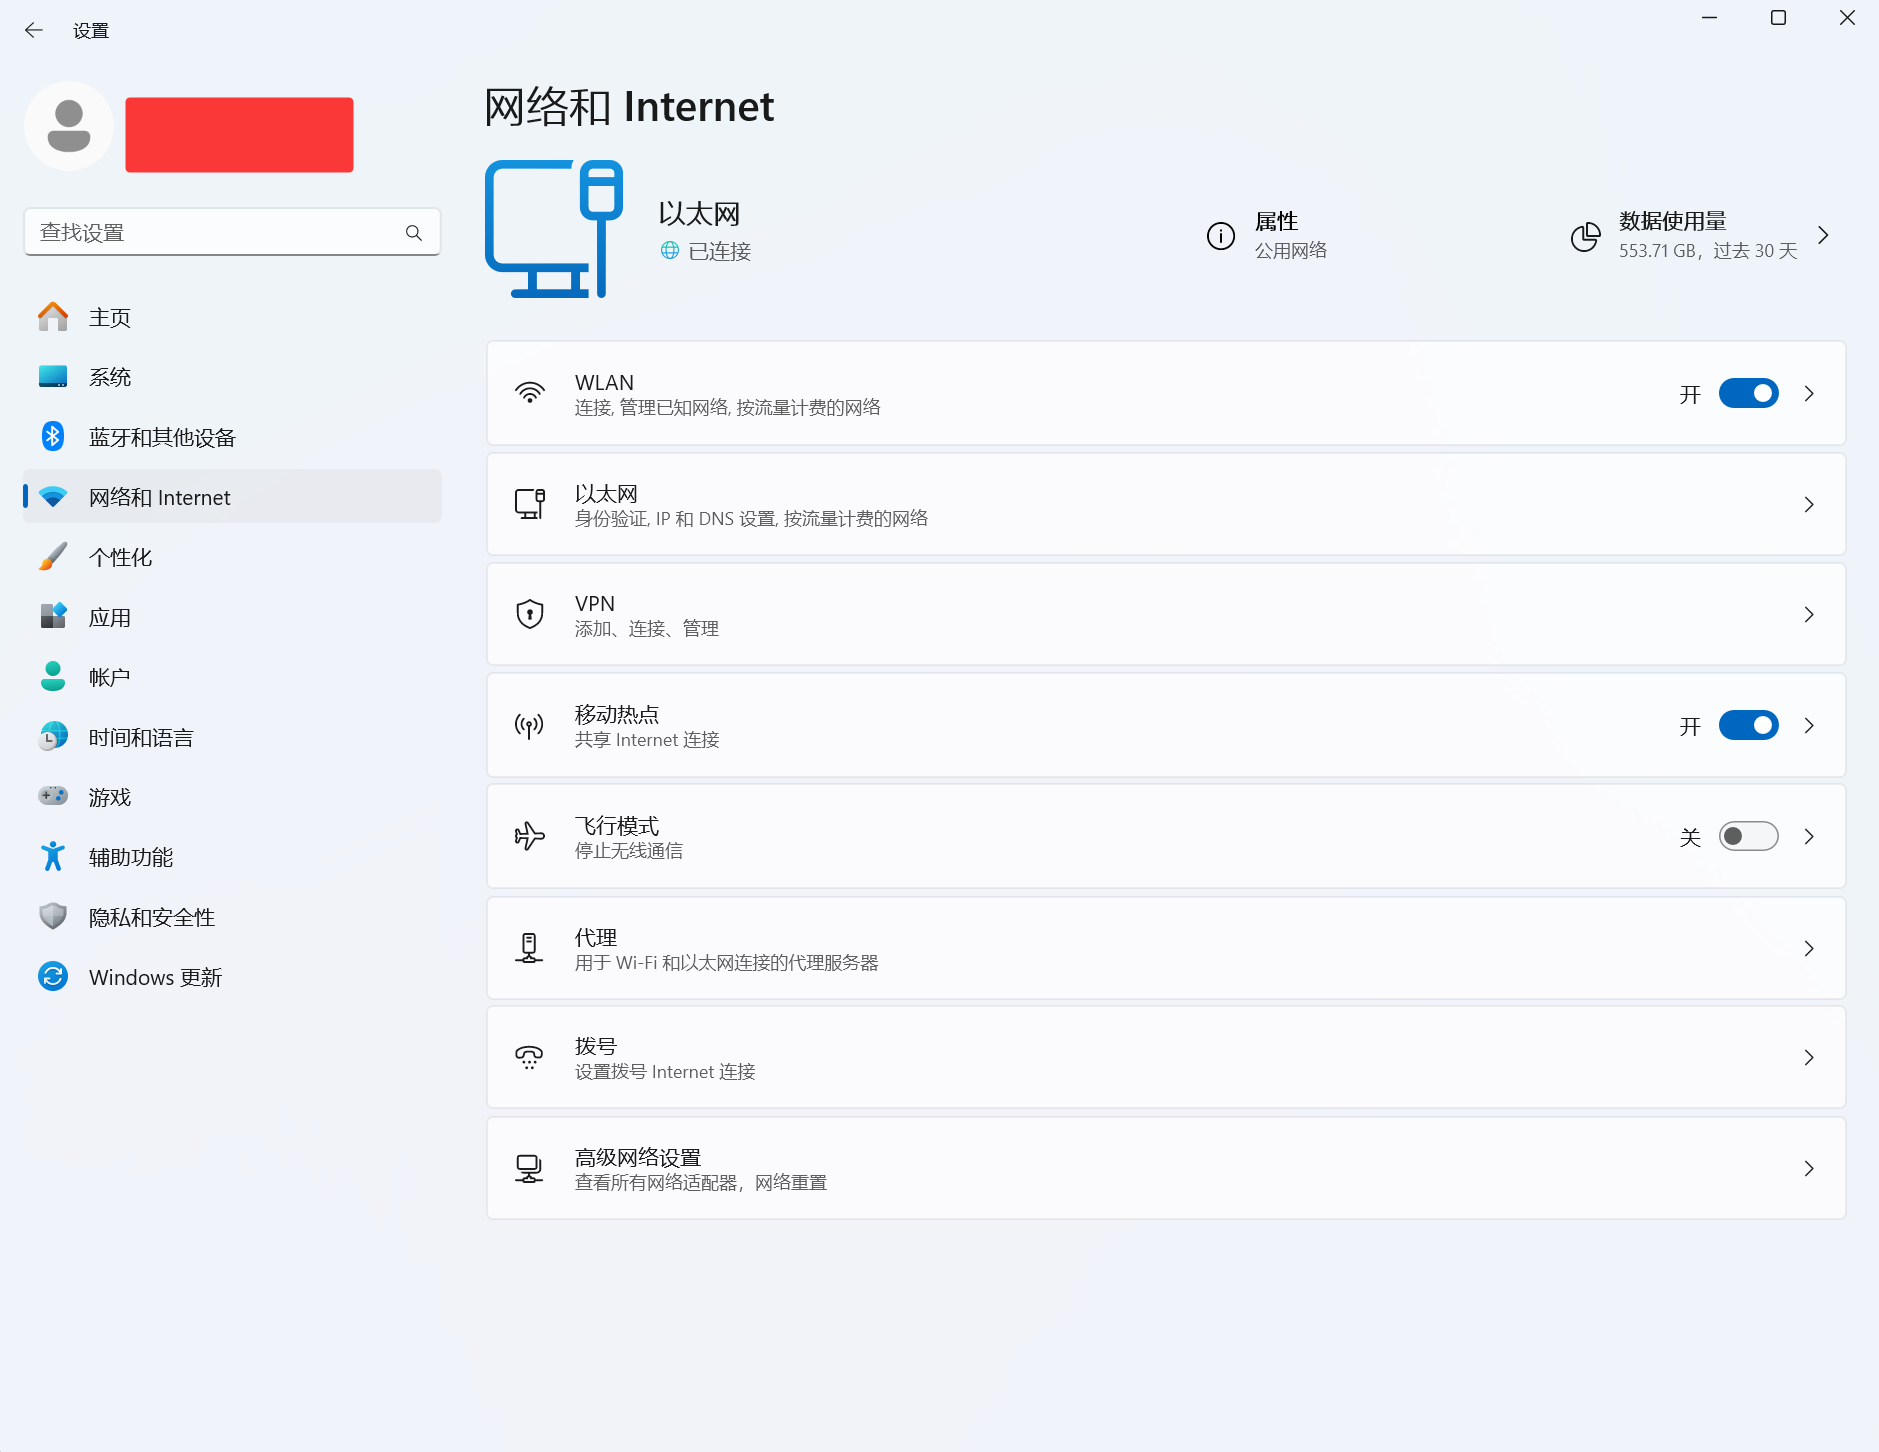Expand the 以太网 row chevron
Image resolution: width=1879 pixels, height=1452 pixels.
coord(1808,504)
